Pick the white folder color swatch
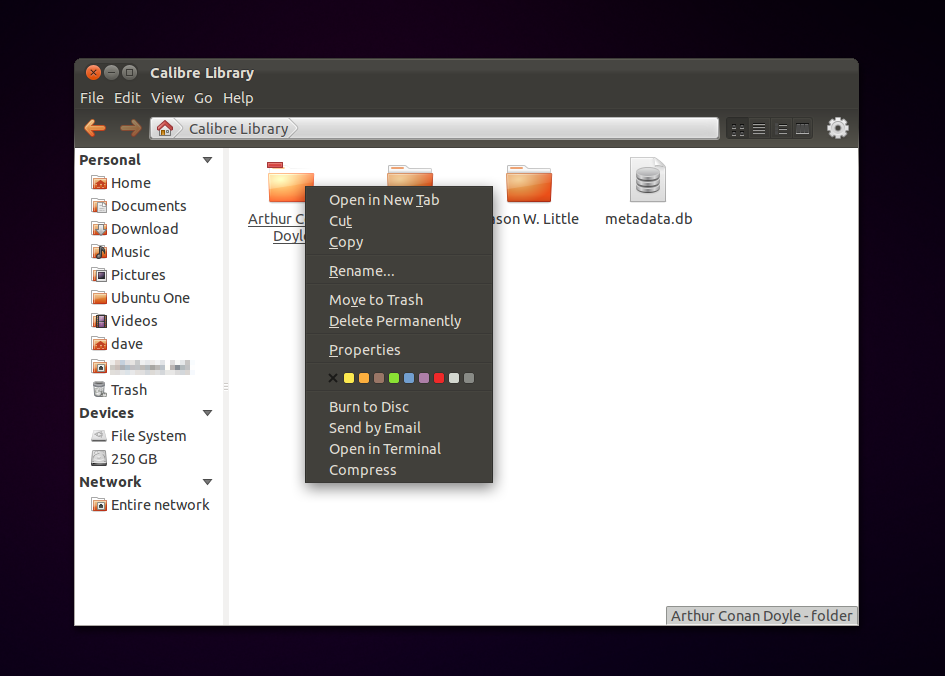 [454, 378]
